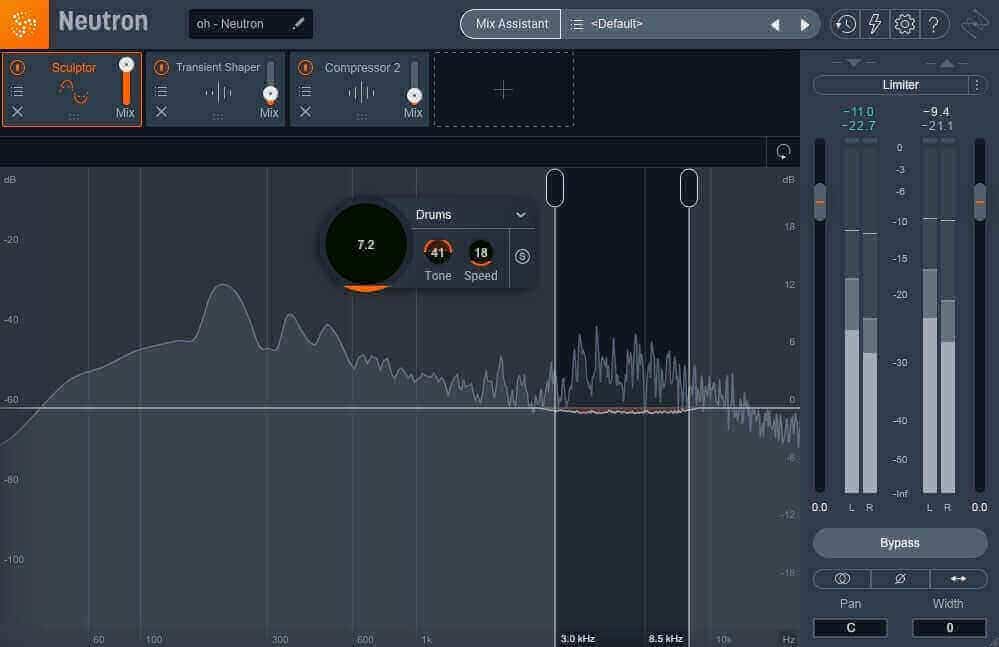
Task: Click the 8.5 kHz frequency label
Action: tap(666, 638)
